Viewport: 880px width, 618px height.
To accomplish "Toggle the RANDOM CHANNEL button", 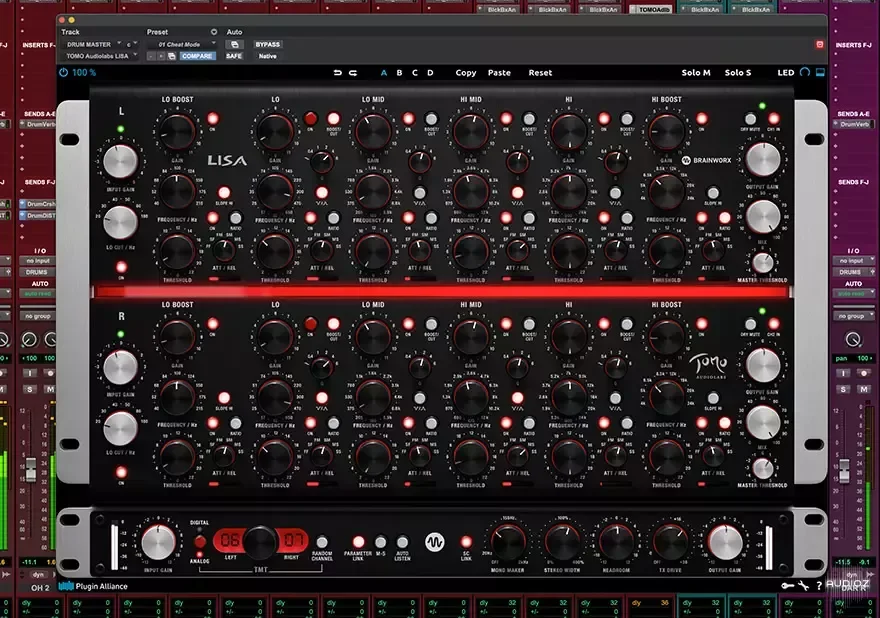I will coord(322,542).
